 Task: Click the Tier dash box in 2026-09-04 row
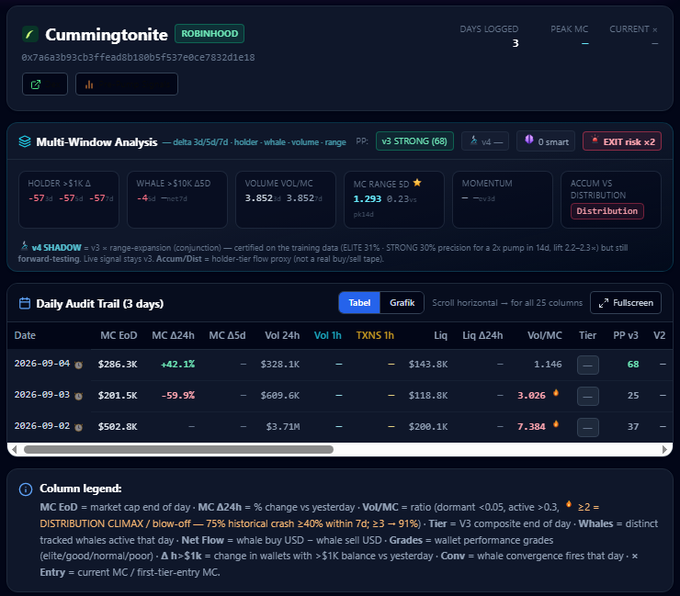(588, 365)
